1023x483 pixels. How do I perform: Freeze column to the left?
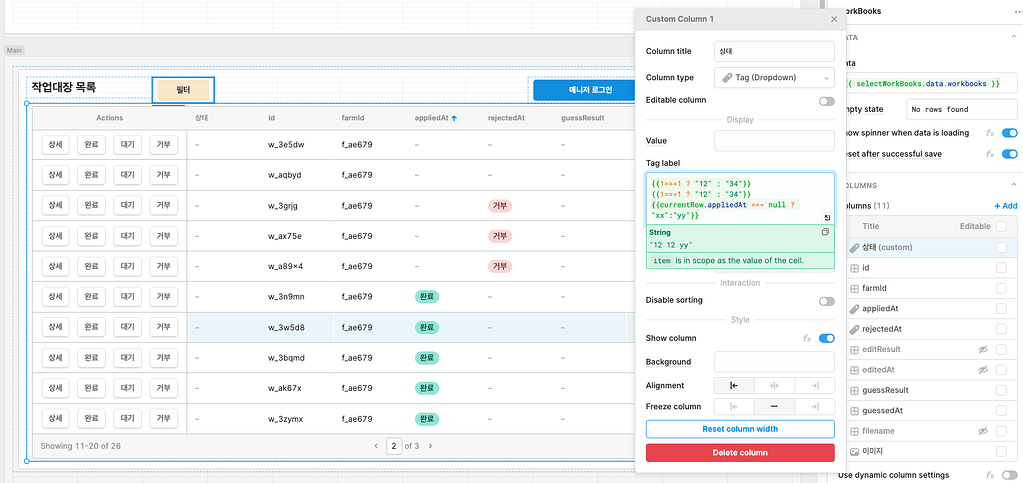tap(734, 407)
